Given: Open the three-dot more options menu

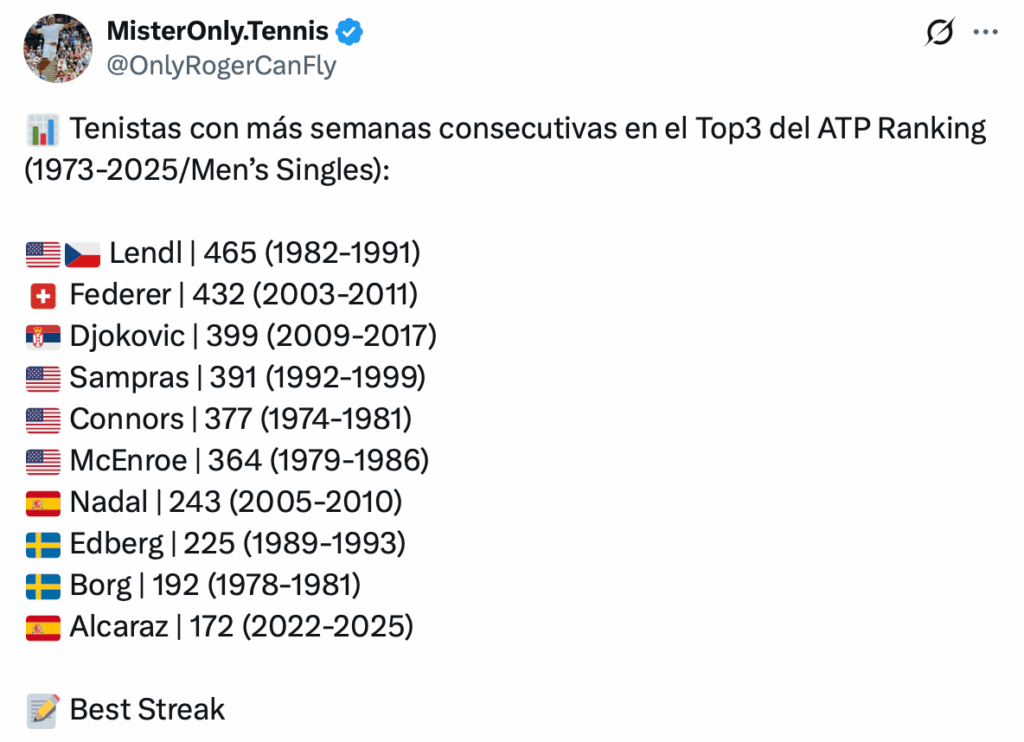Looking at the screenshot, I should pos(986,33).
